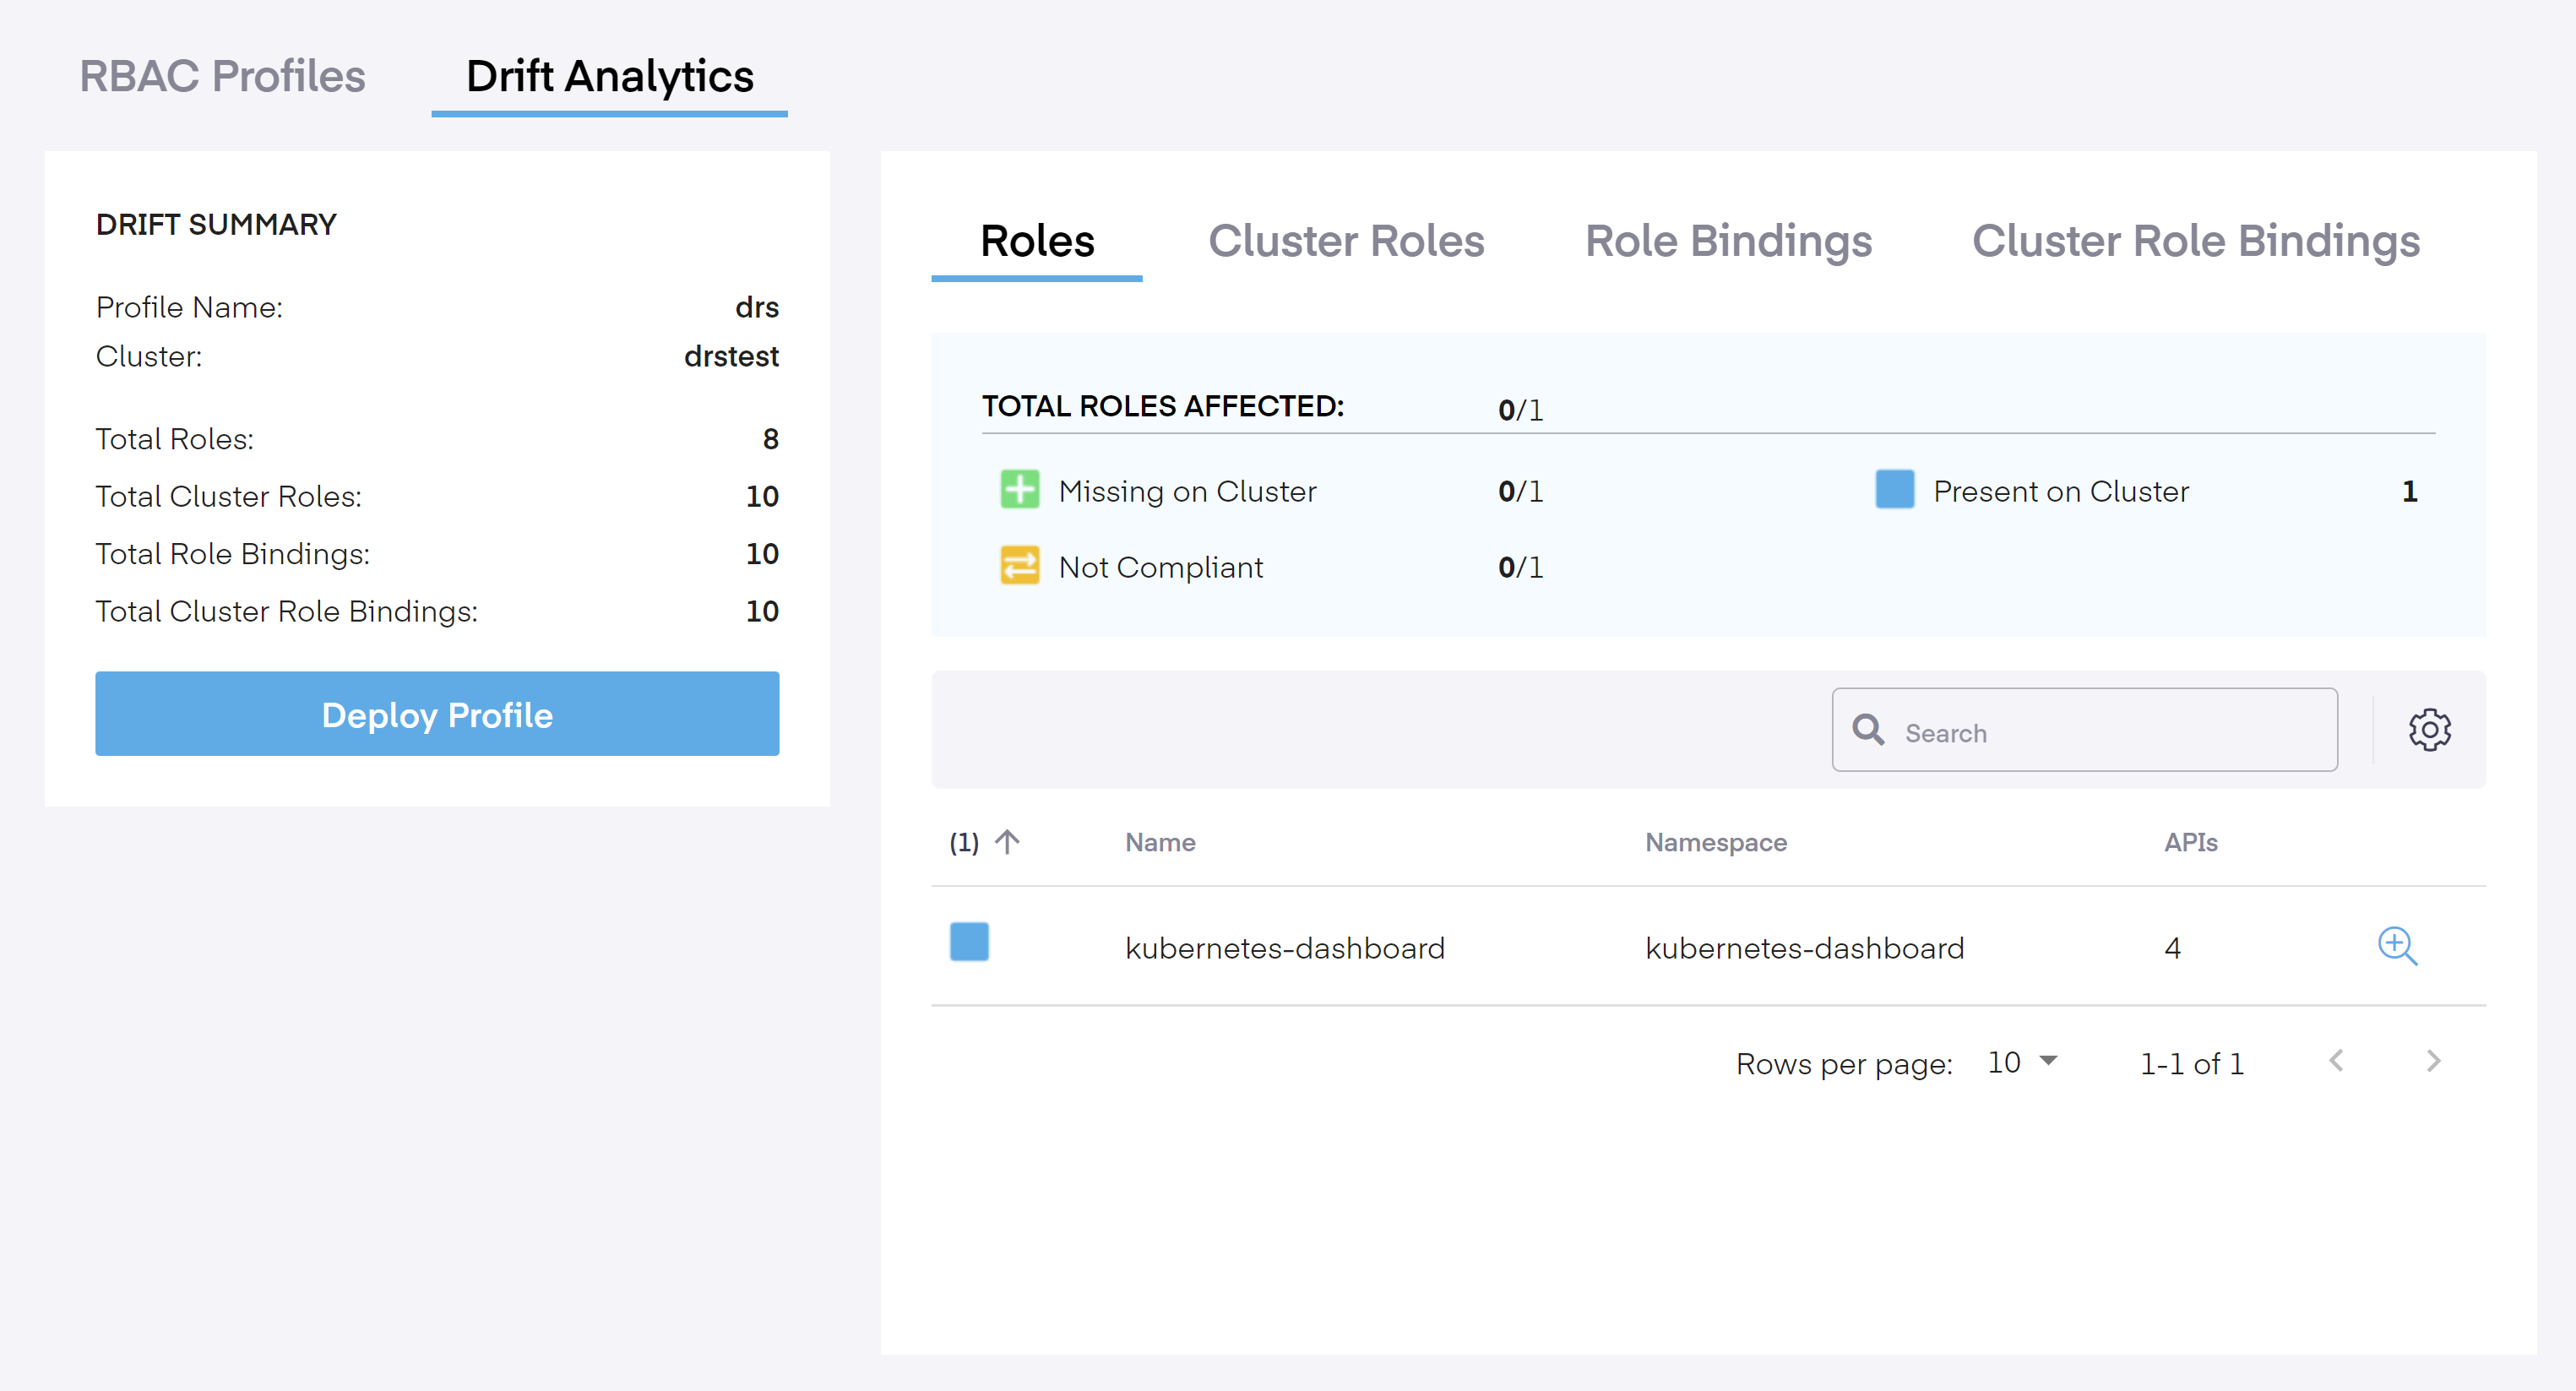Go to next page arrow
Screen dimensions: 2576x1391
coord(2433,1061)
